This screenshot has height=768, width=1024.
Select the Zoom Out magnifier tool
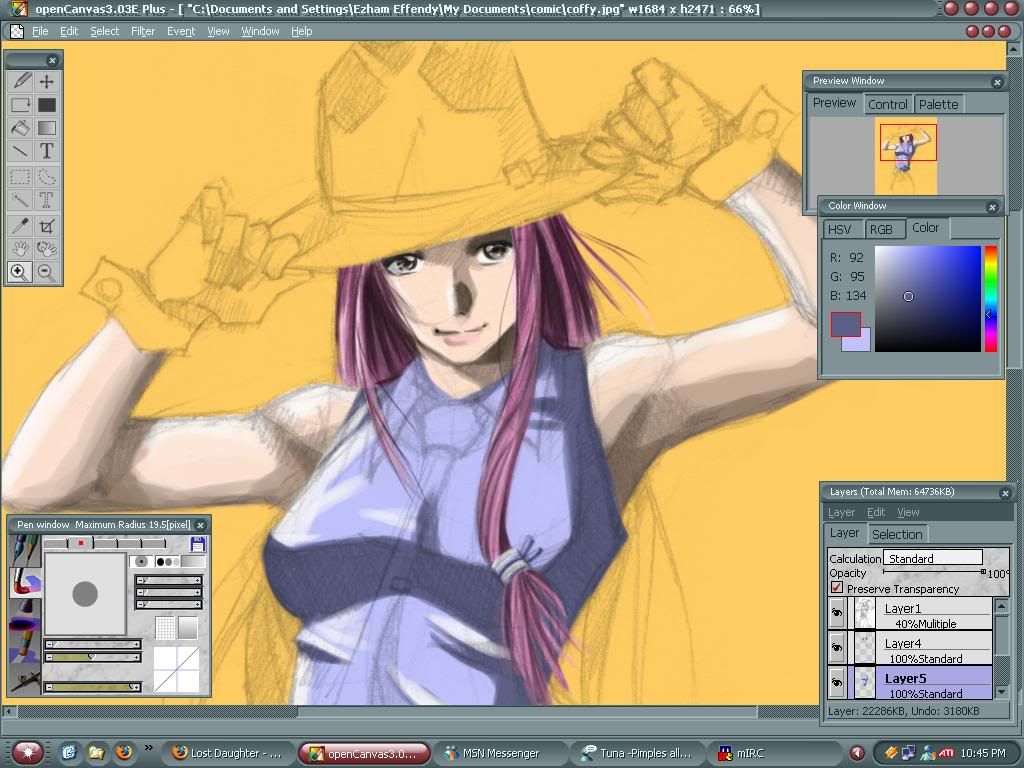[46, 271]
